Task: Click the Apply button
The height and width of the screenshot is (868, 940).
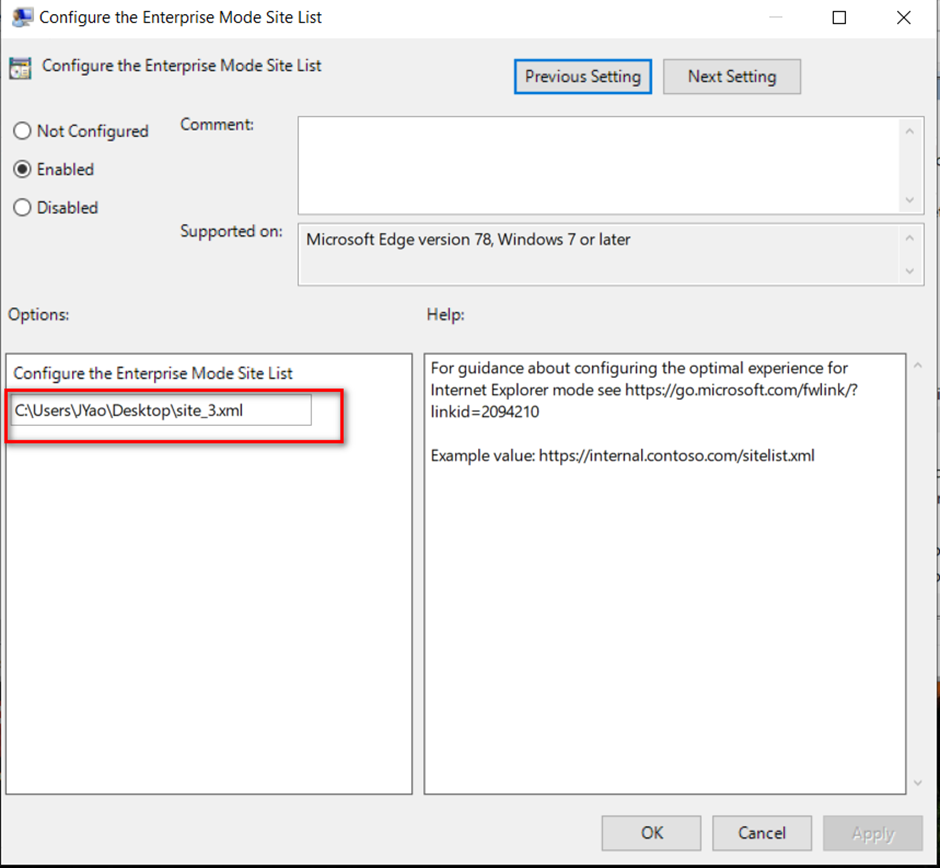Action: 872,833
